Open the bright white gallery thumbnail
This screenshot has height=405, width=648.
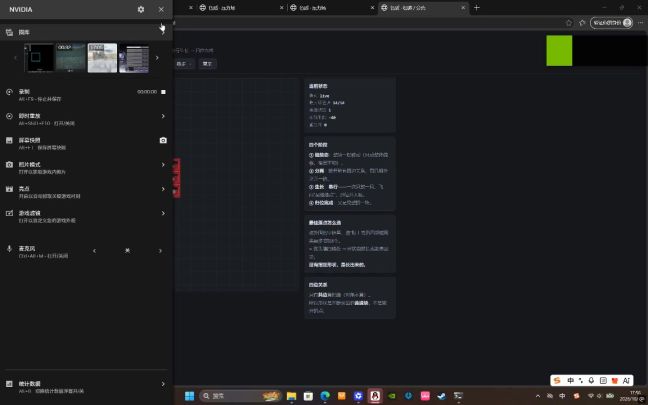point(102,58)
